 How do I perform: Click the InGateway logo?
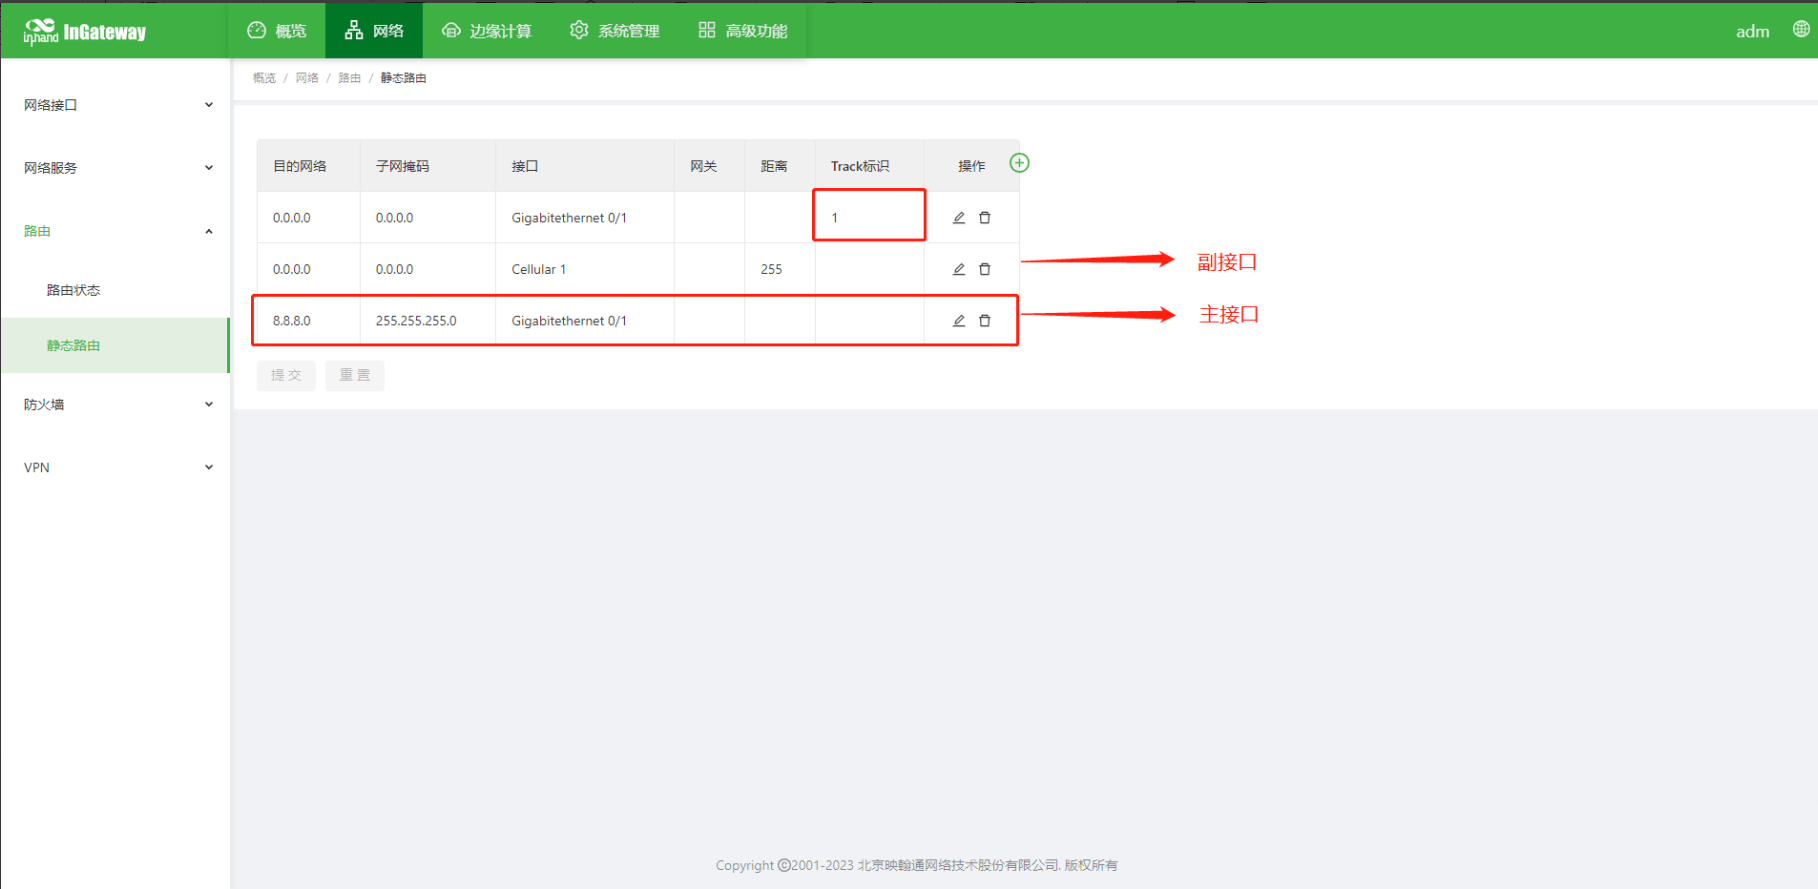point(85,32)
